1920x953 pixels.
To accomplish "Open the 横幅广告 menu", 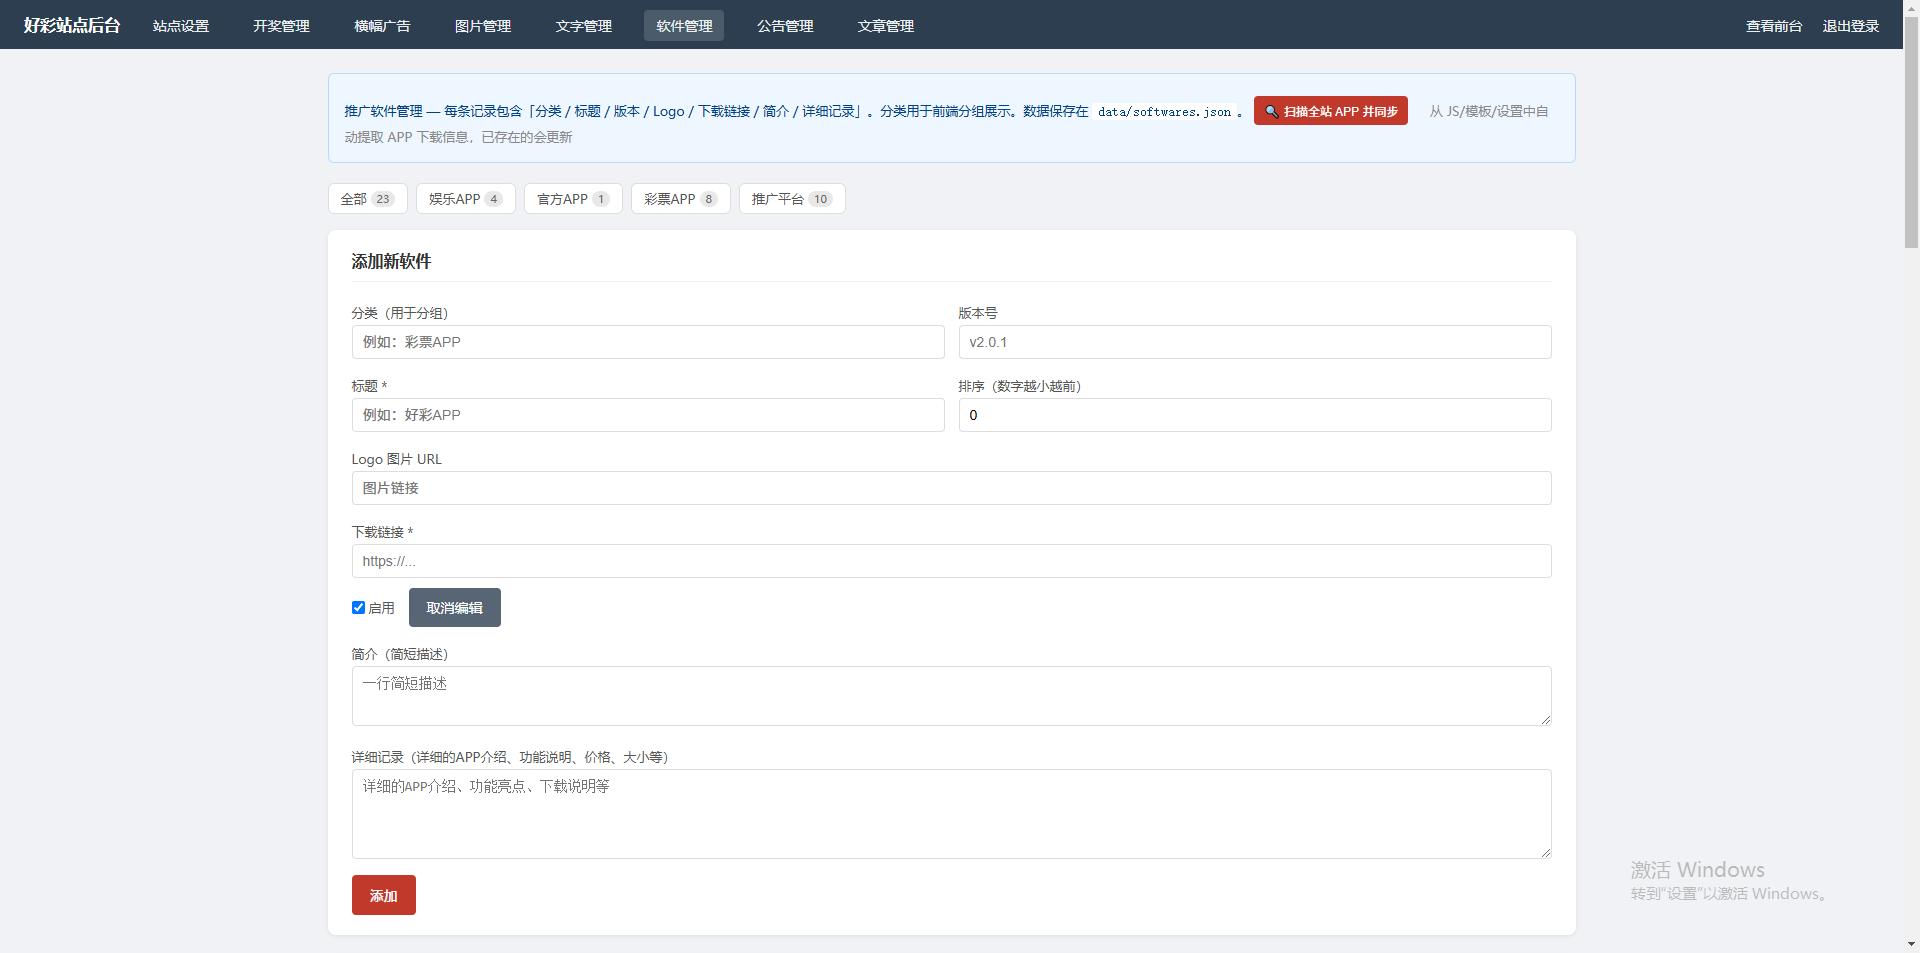I will (x=382, y=25).
